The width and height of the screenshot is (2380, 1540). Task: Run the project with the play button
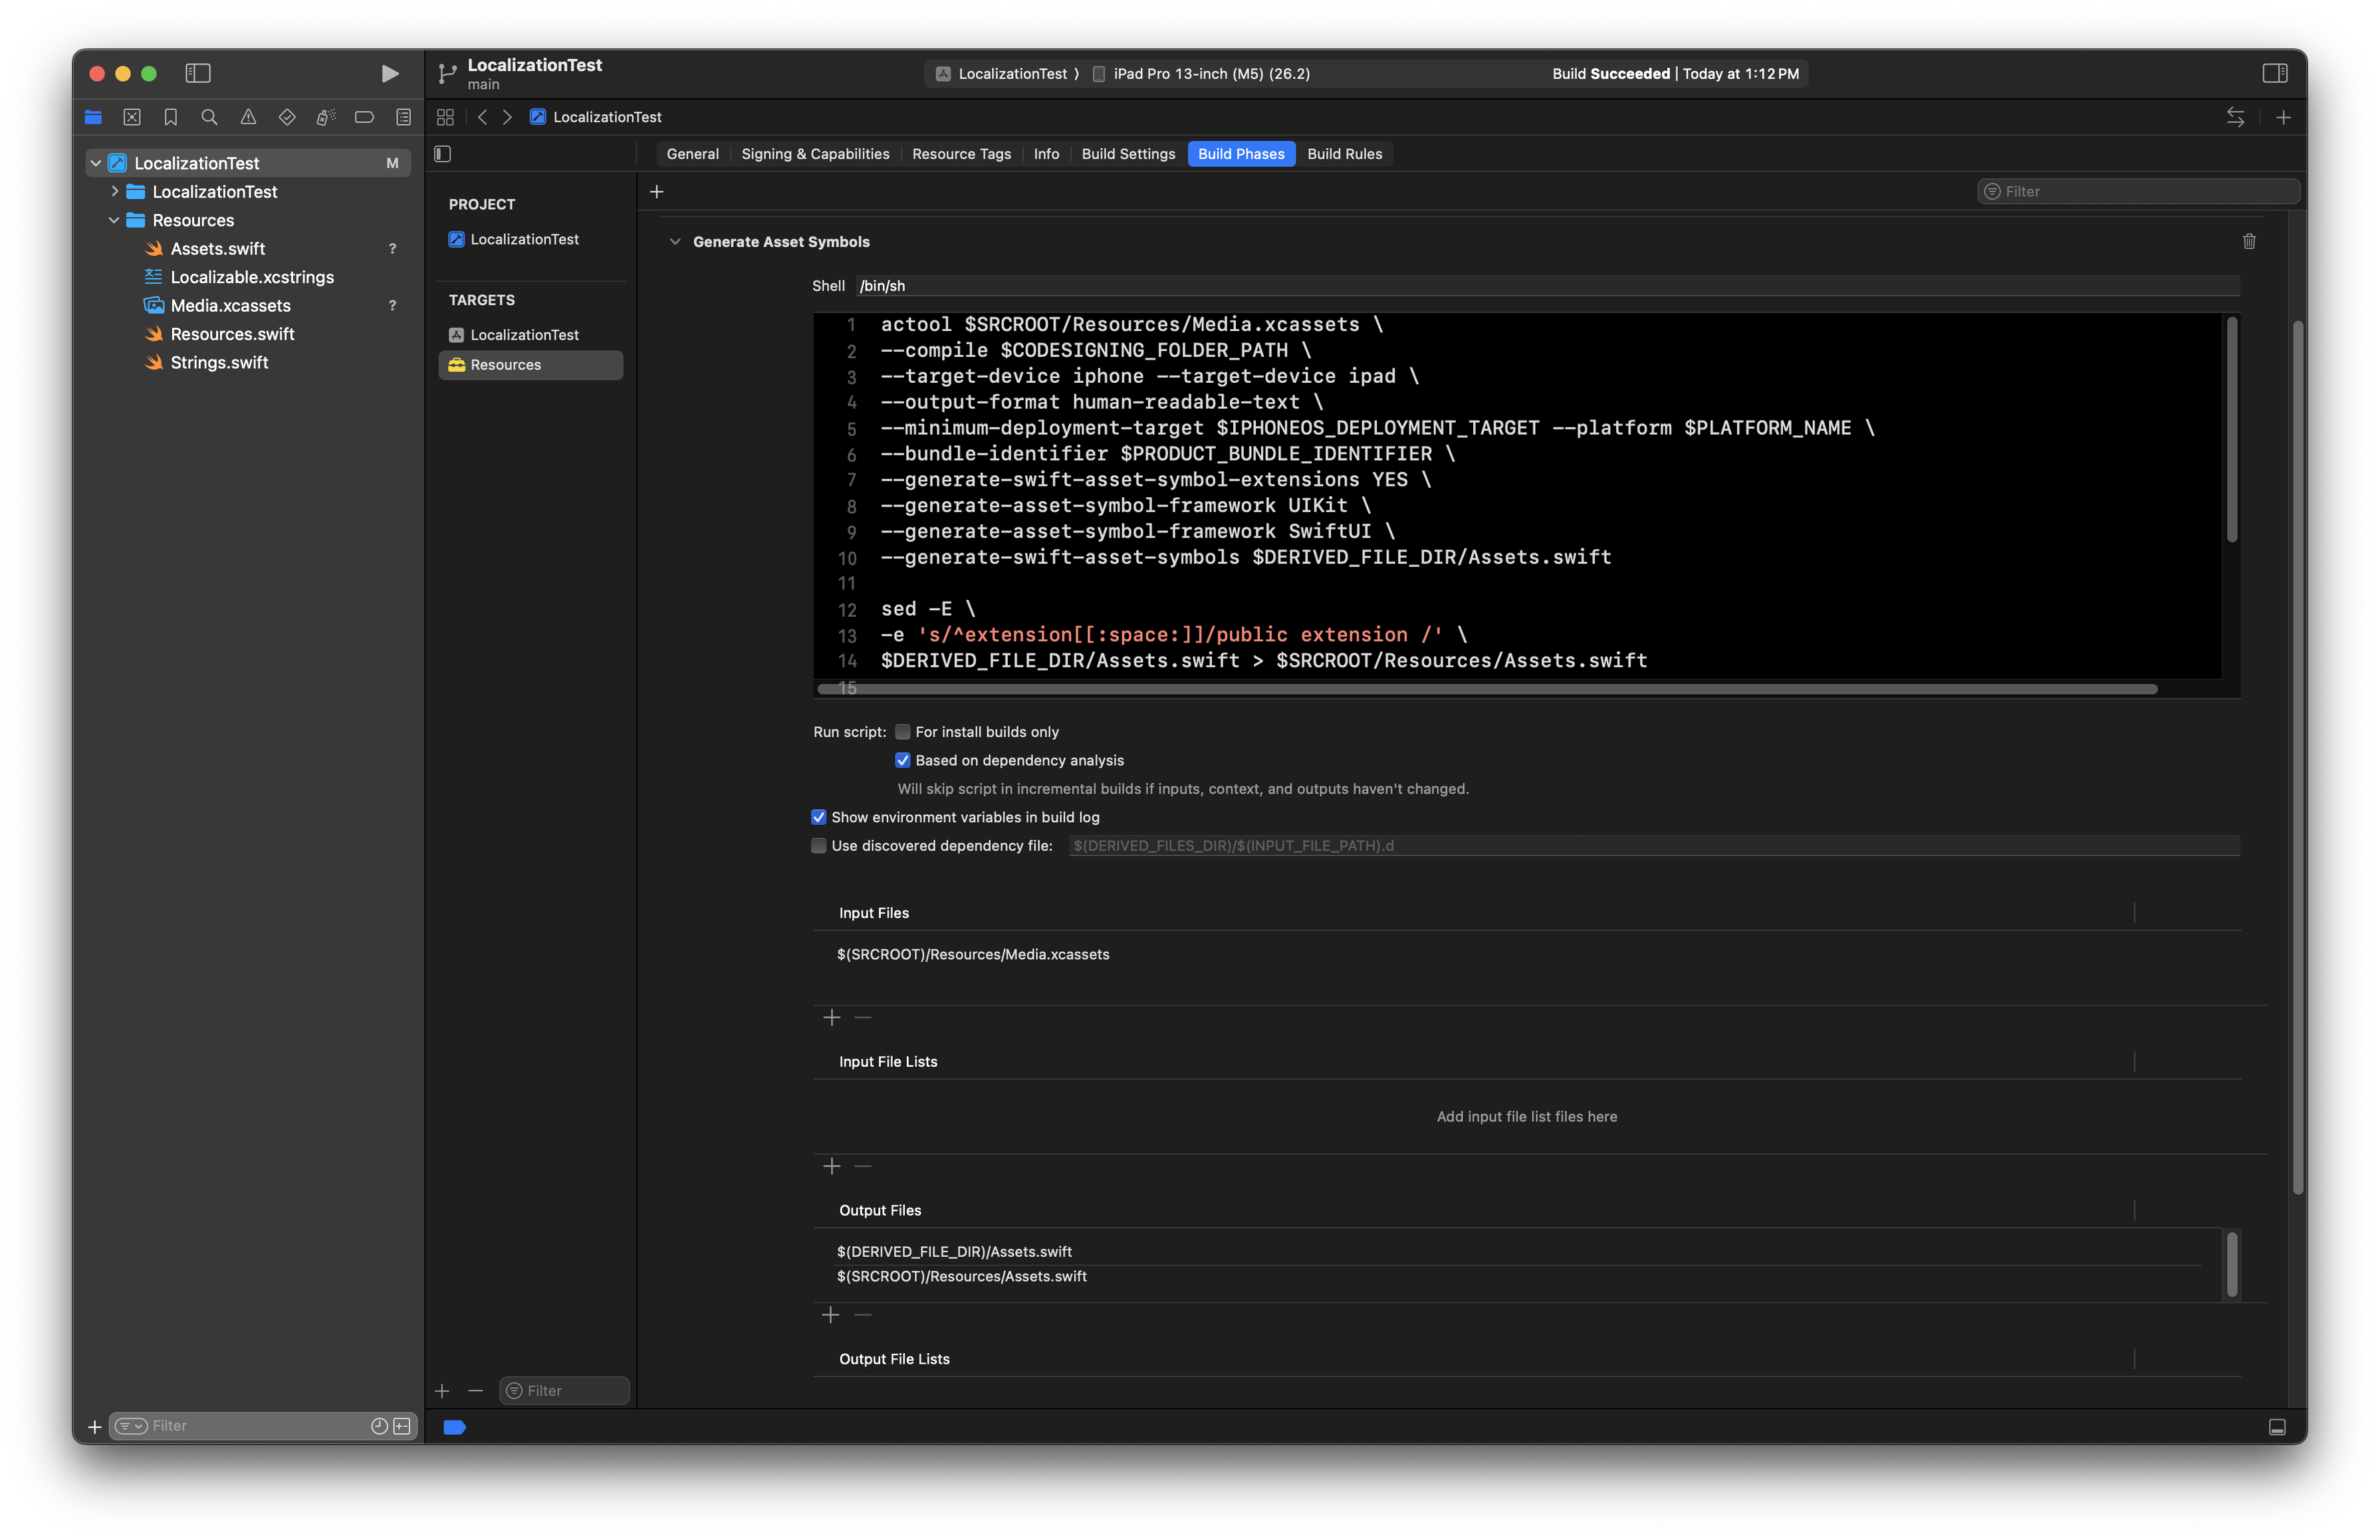click(x=390, y=73)
